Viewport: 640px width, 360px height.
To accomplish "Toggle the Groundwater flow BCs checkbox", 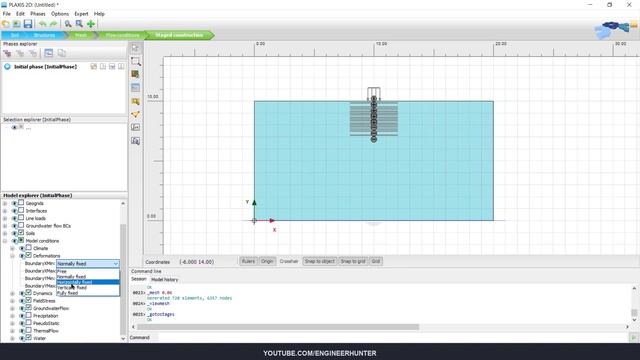I will coord(21,225).
